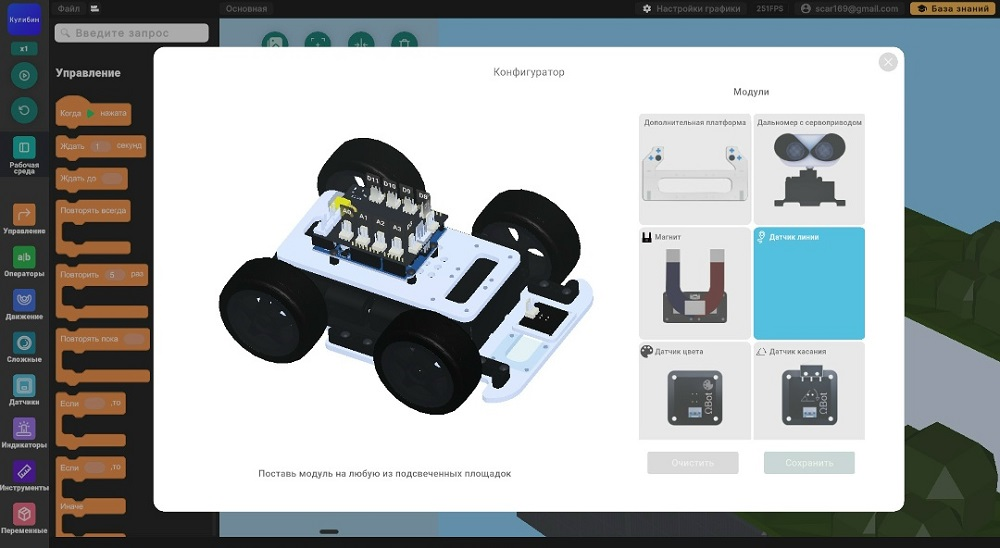The height and width of the screenshot is (548, 1000).
Task: Start program with the play button
Action: tap(24, 75)
